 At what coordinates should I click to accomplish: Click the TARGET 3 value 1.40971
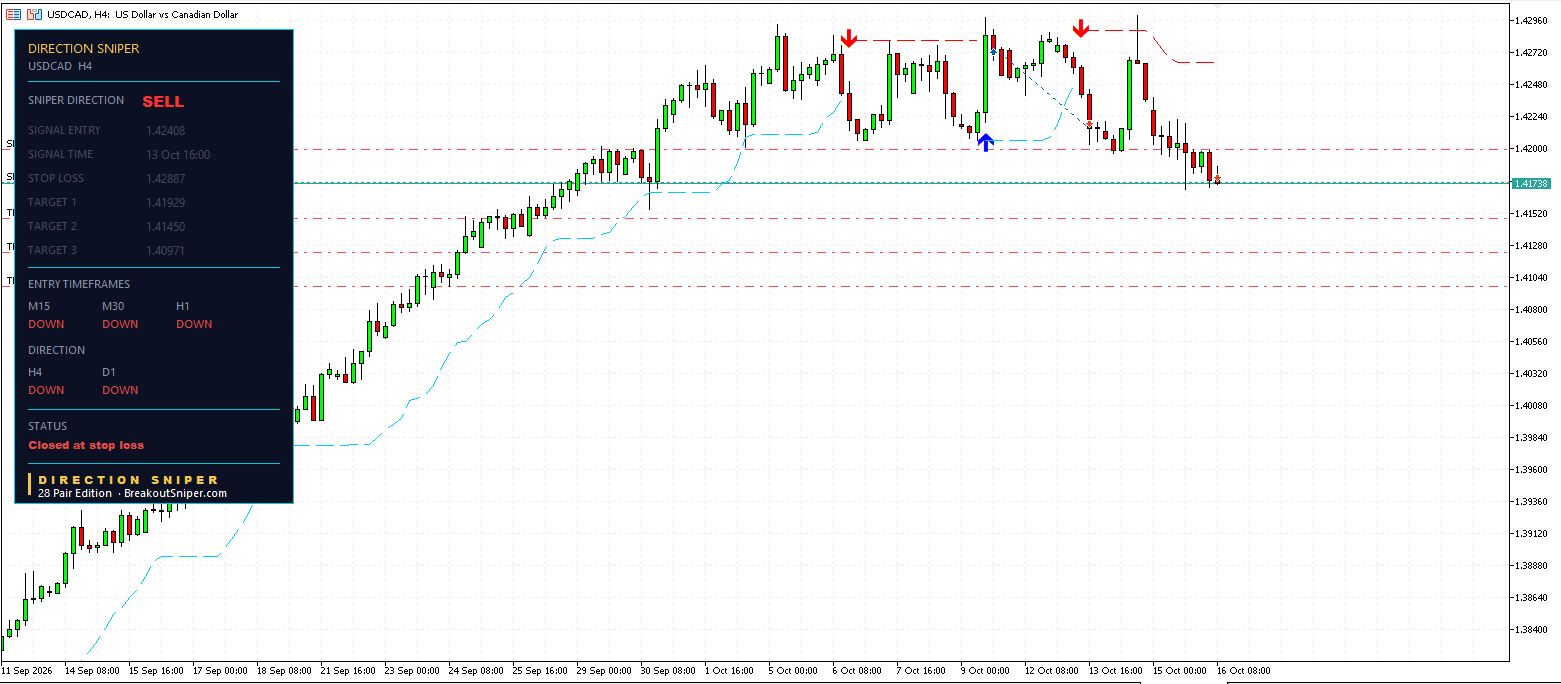pos(165,250)
